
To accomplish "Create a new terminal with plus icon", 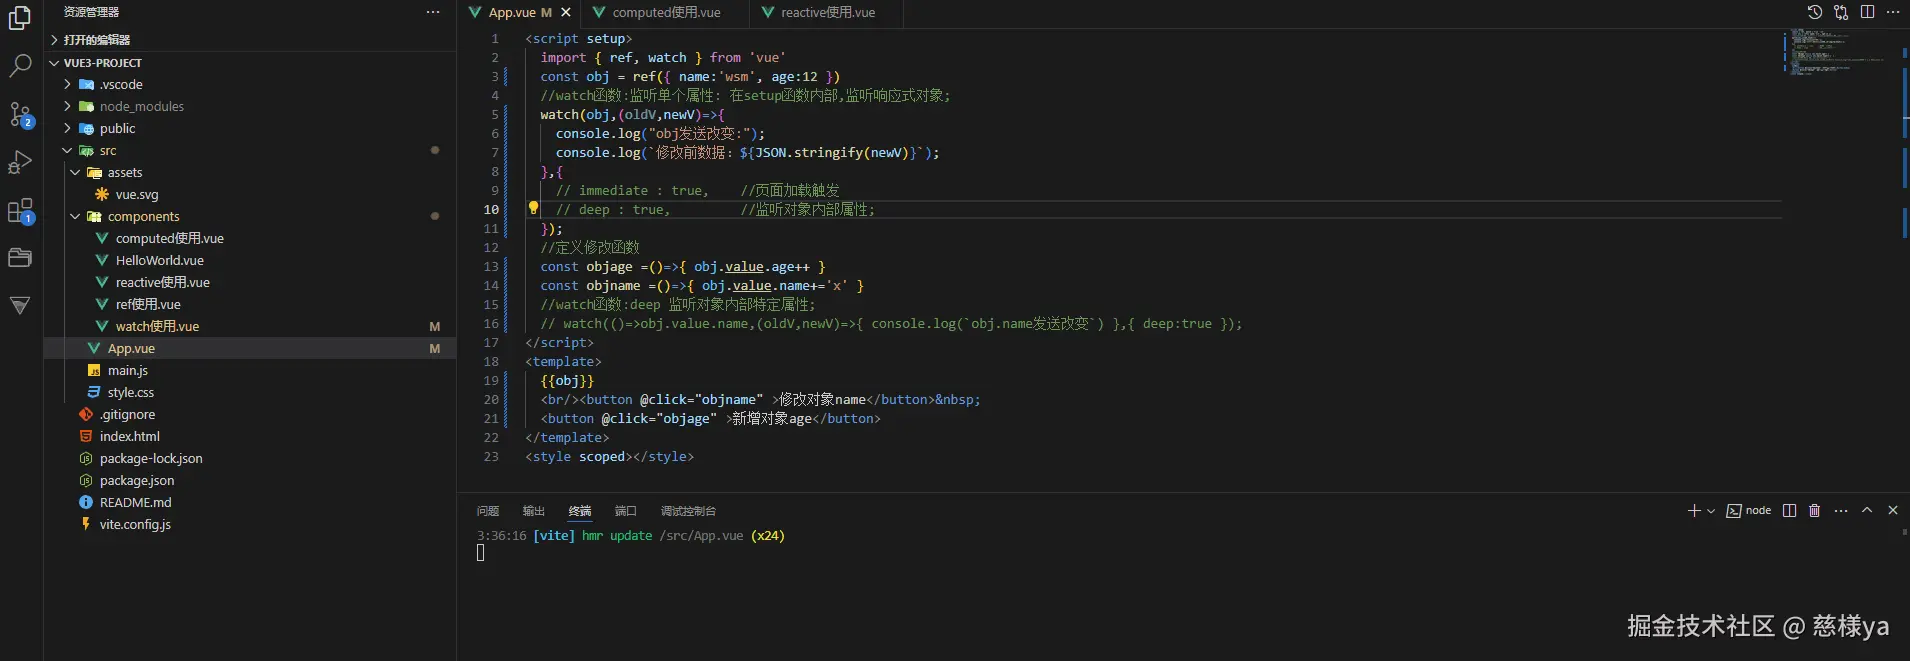I will tap(1694, 510).
